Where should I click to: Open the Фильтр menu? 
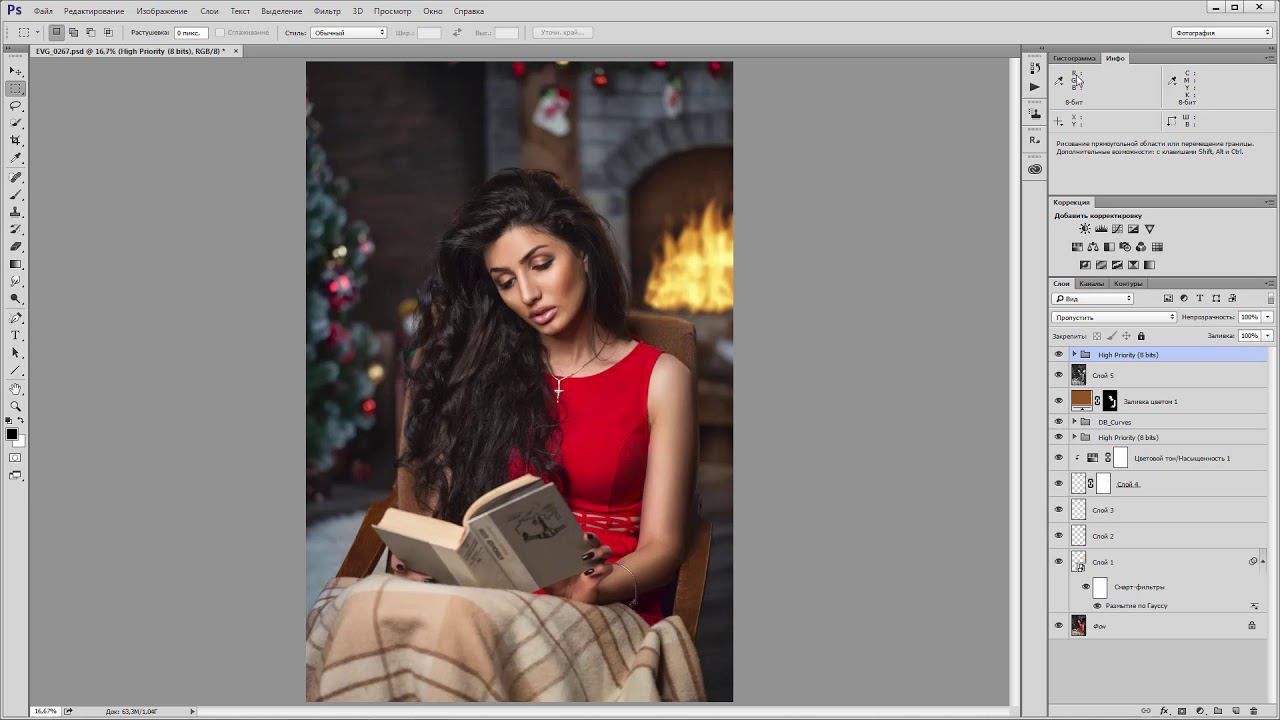tap(327, 11)
